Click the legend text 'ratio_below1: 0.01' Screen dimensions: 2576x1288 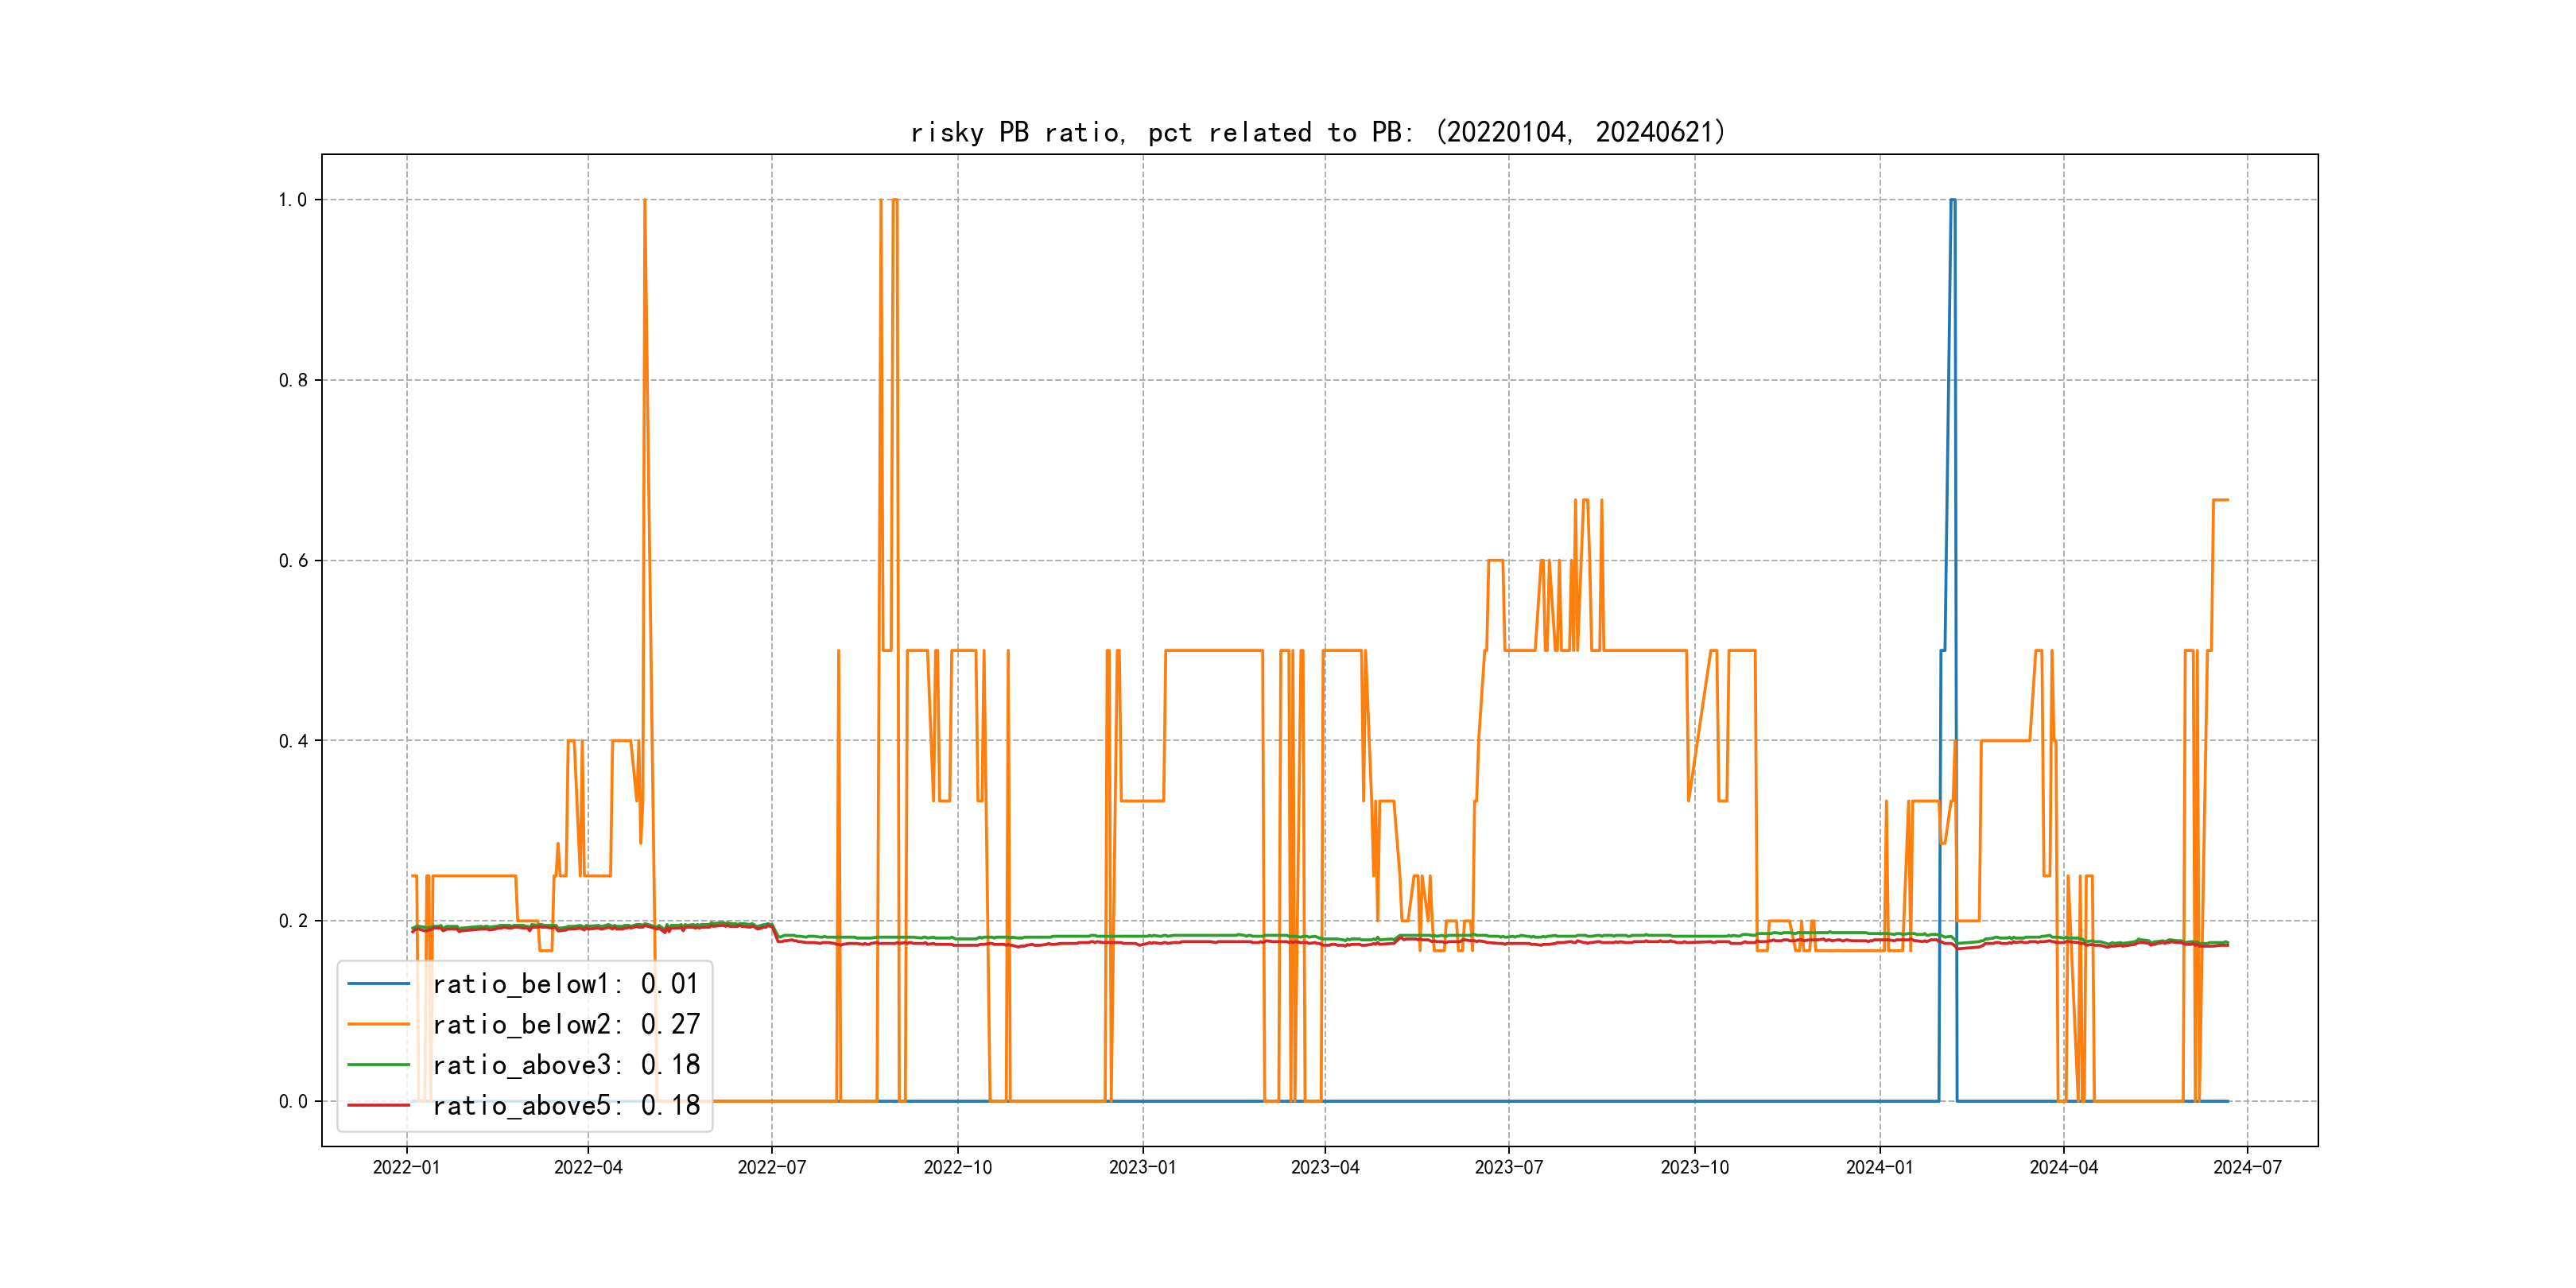pyautogui.click(x=565, y=984)
